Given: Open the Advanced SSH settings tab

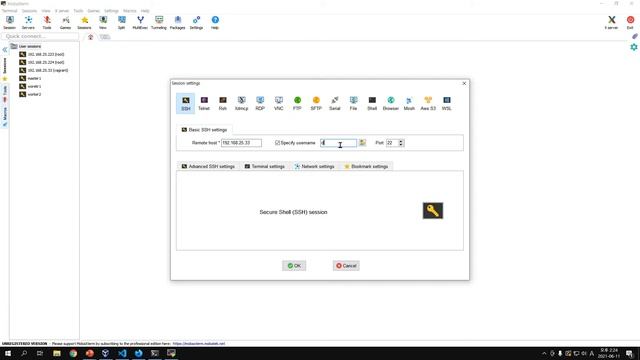Looking at the screenshot, I should [x=208, y=167].
